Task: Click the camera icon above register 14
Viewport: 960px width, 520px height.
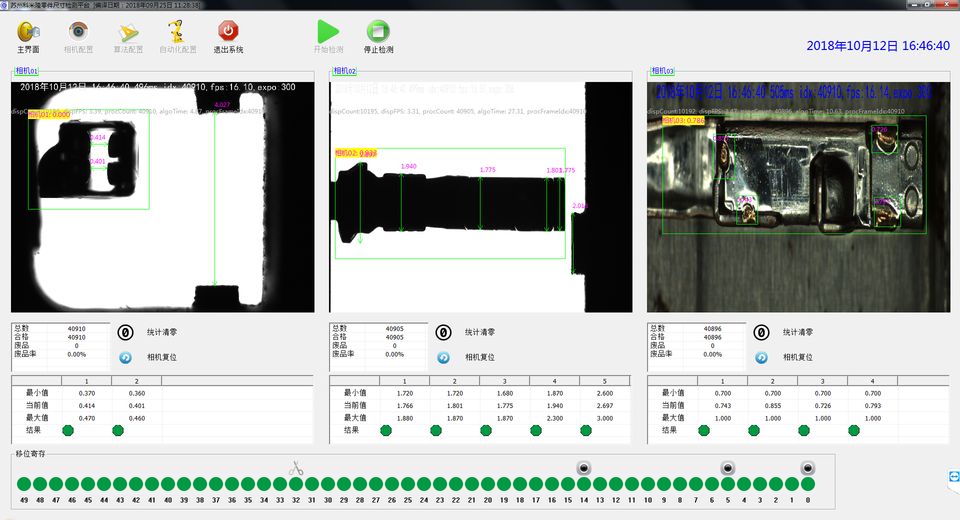Action: click(583, 468)
